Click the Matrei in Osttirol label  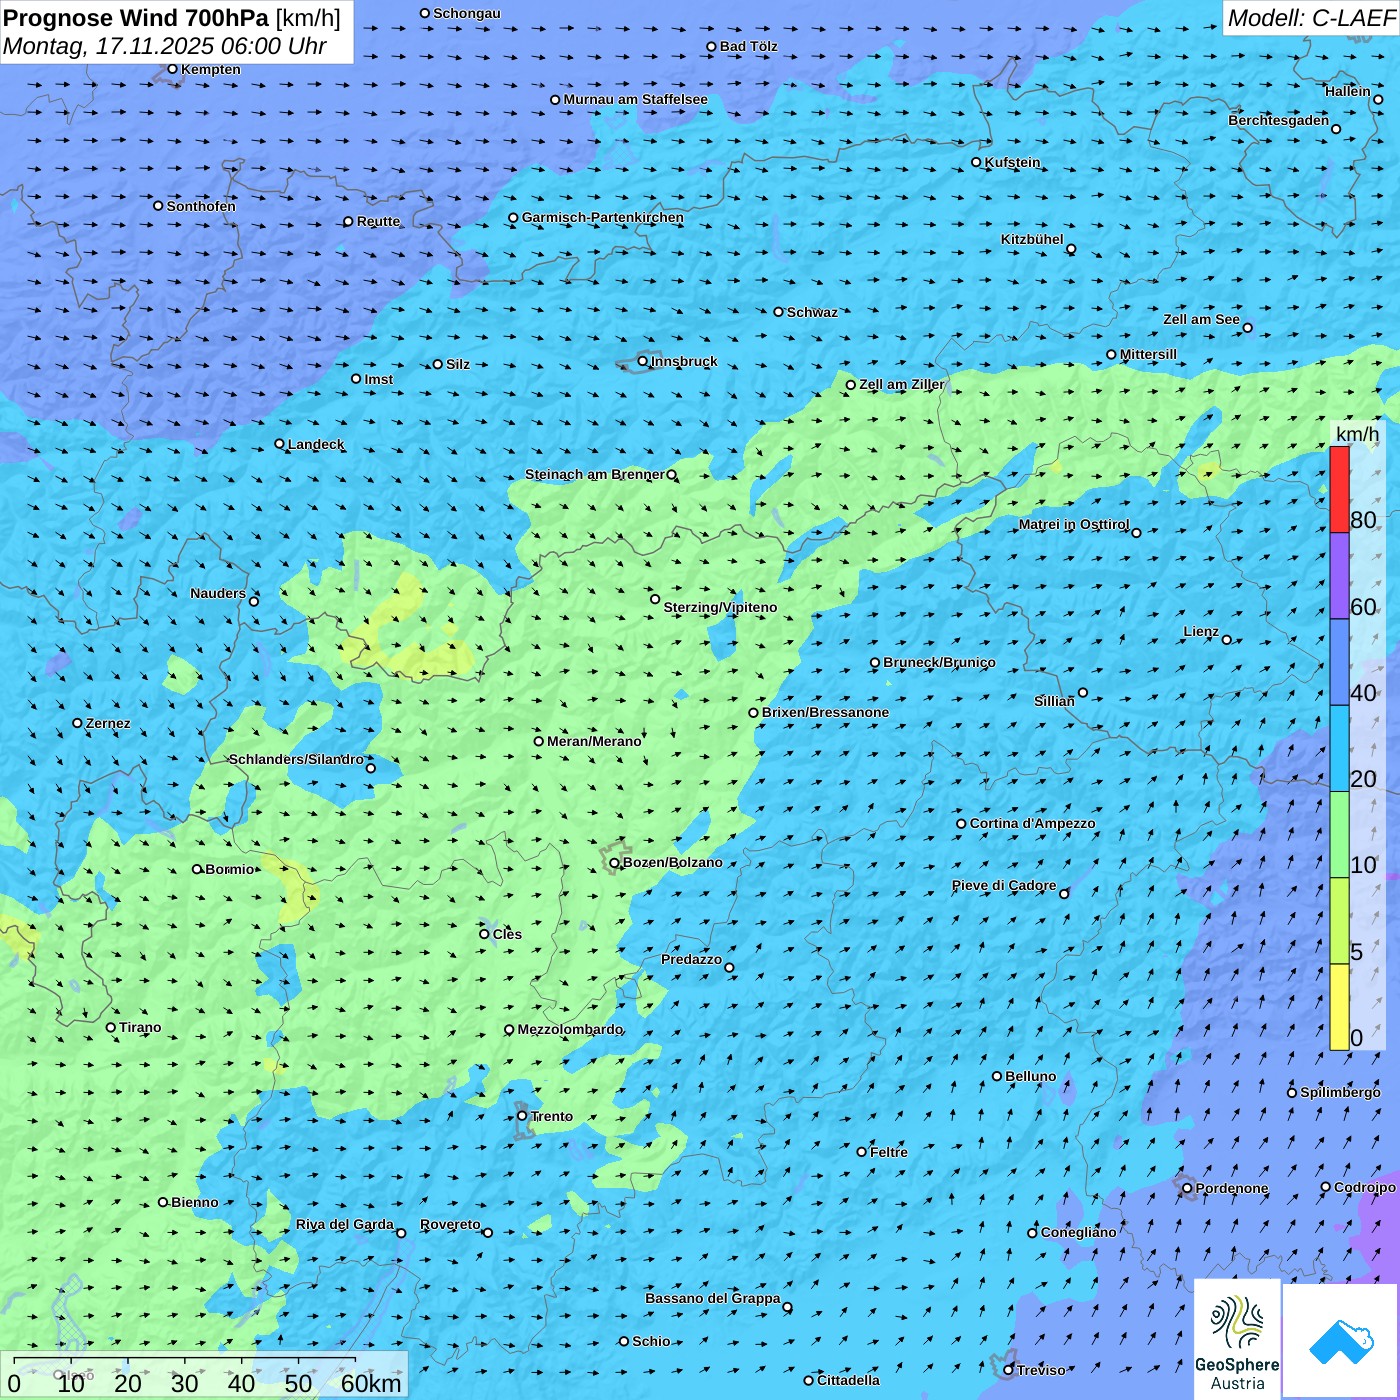1074,524
